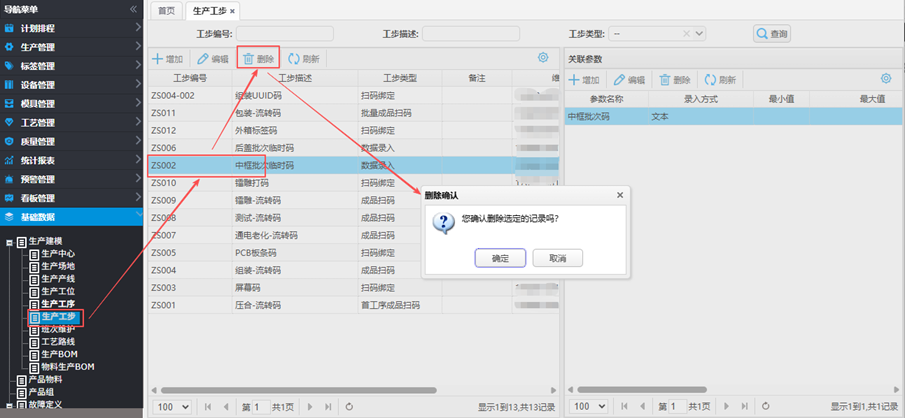Screen dimensions: 905x418
Task: Click the 看板管理 monitor icon
Action: [9, 198]
